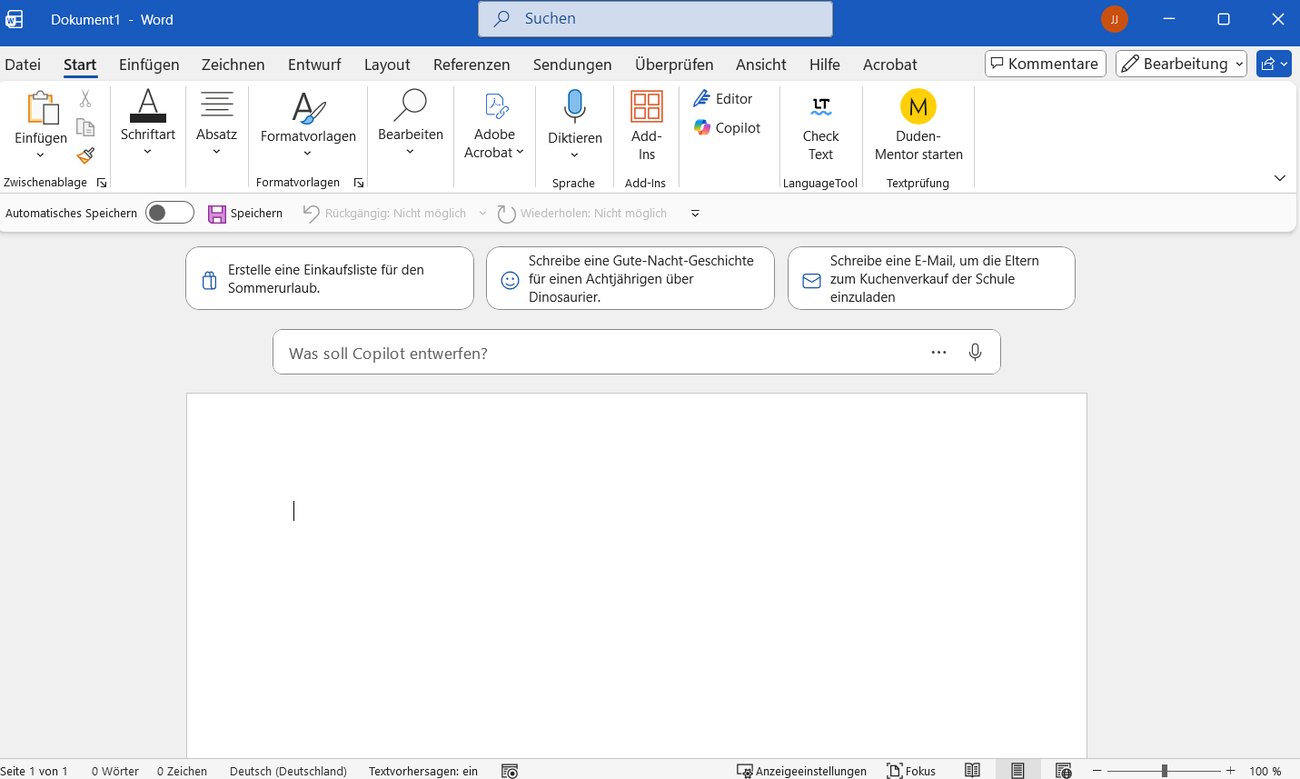Image resolution: width=1300 pixels, height=779 pixels.
Task: Toggle Automatisches Speichern switch
Action: point(169,213)
